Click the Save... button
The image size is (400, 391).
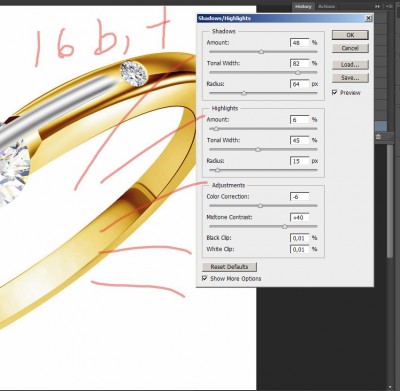[350, 78]
